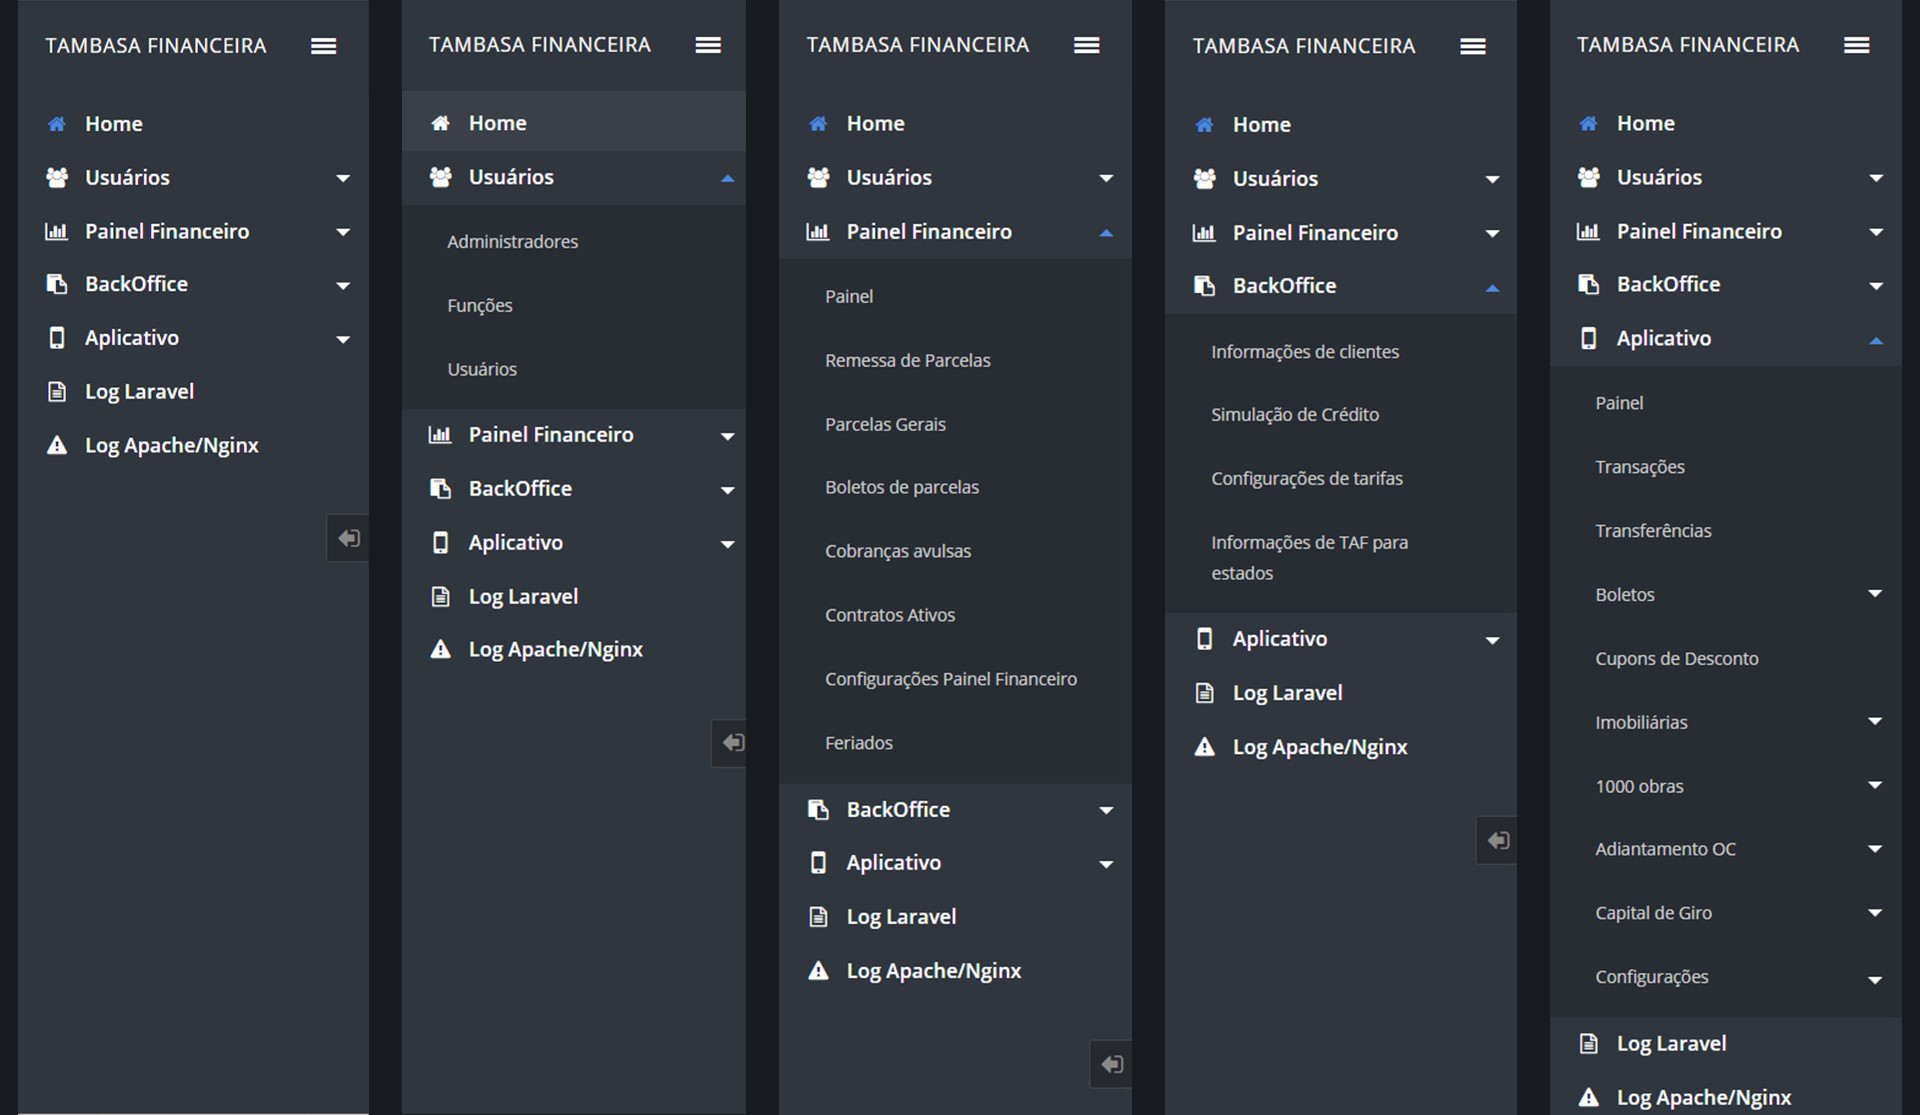Image resolution: width=1920 pixels, height=1115 pixels.
Task: Go to Cupons de Desconto
Action: coord(1676,659)
